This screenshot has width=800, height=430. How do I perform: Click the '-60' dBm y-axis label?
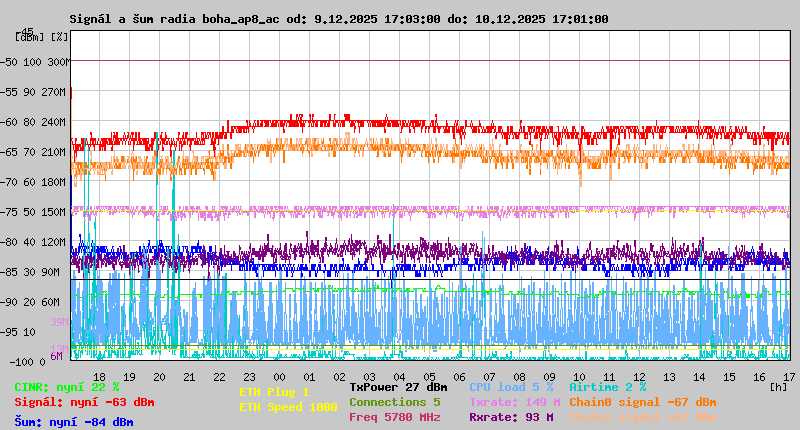tap(9, 122)
